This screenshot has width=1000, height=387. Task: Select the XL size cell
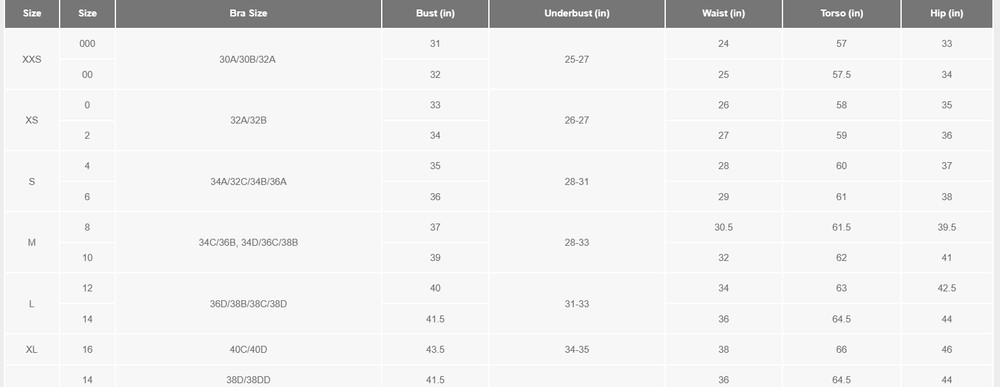coord(32,350)
